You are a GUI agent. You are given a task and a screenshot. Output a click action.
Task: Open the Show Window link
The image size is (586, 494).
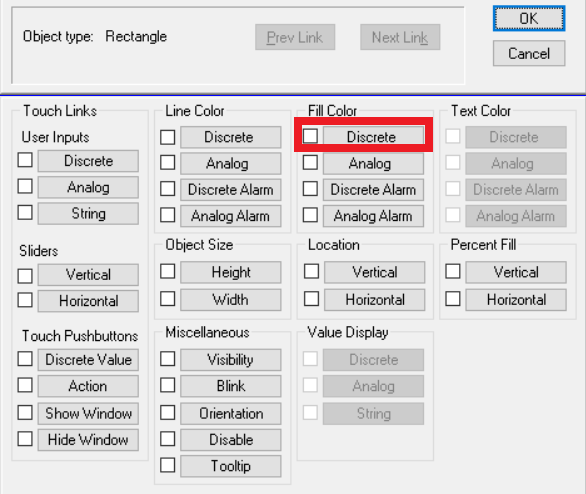tap(88, 413)
